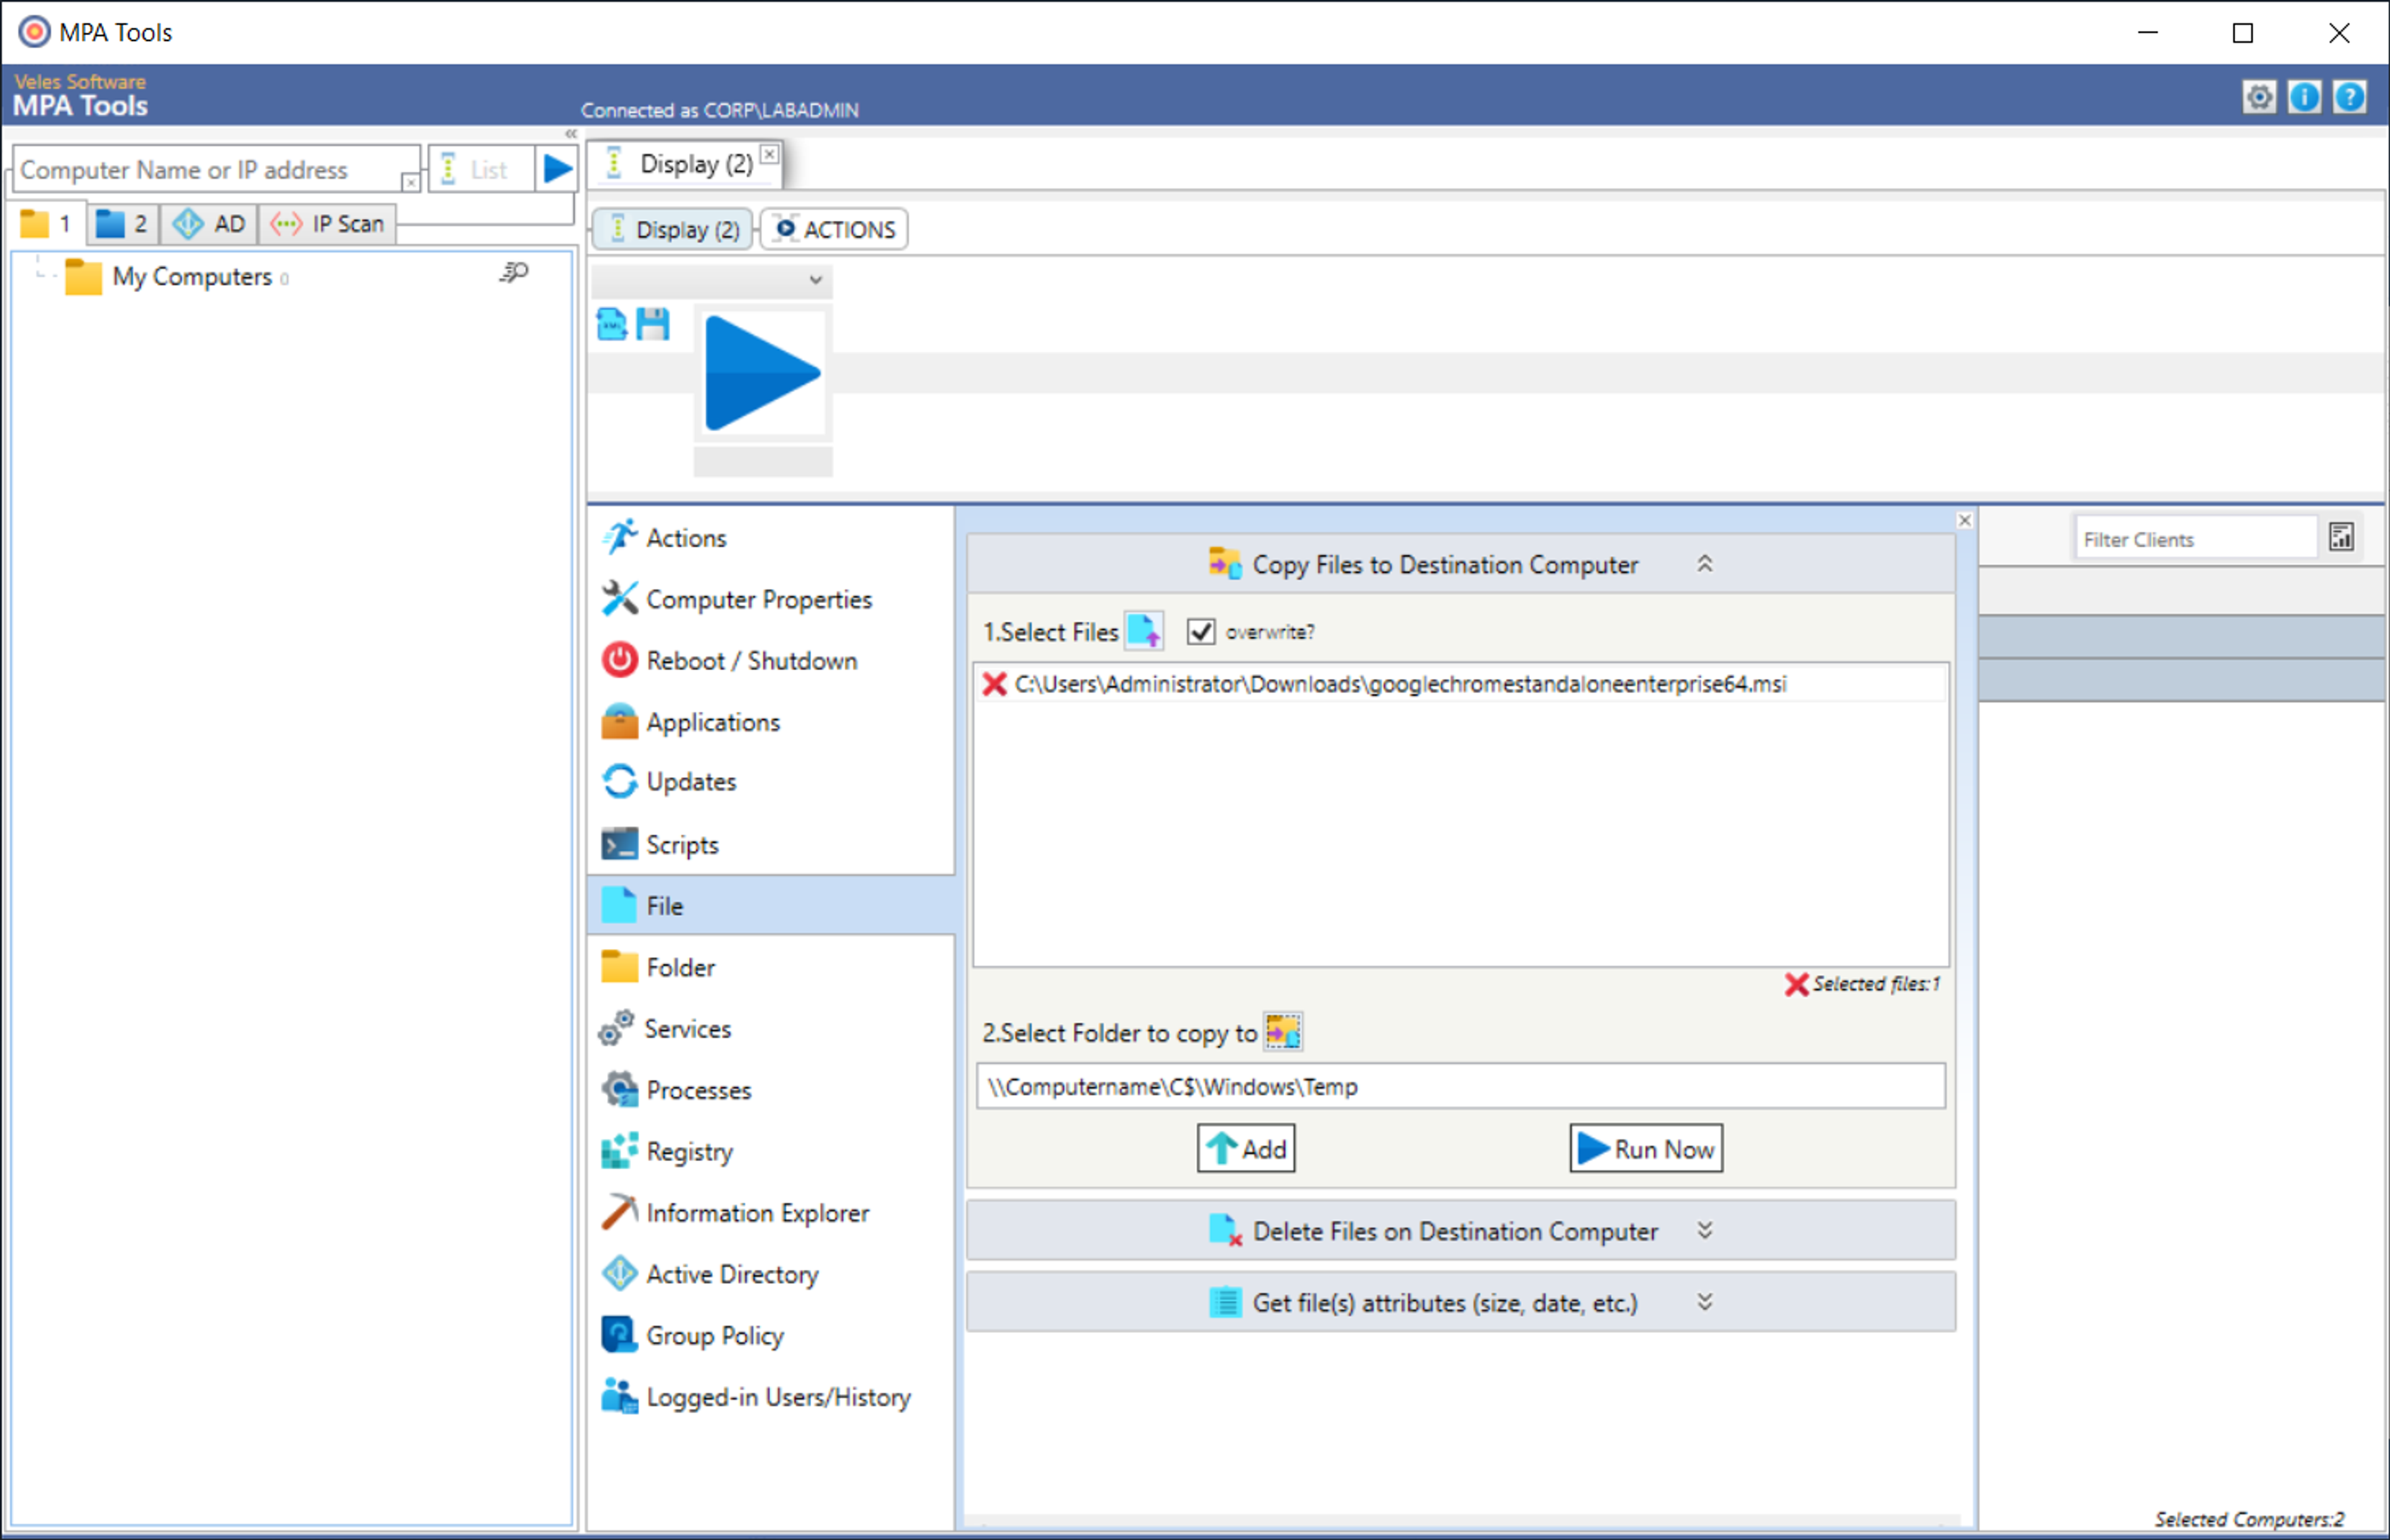2390x1540 pixels.
Task: Focus the Filter Clients field
Action: [2196, 538]
